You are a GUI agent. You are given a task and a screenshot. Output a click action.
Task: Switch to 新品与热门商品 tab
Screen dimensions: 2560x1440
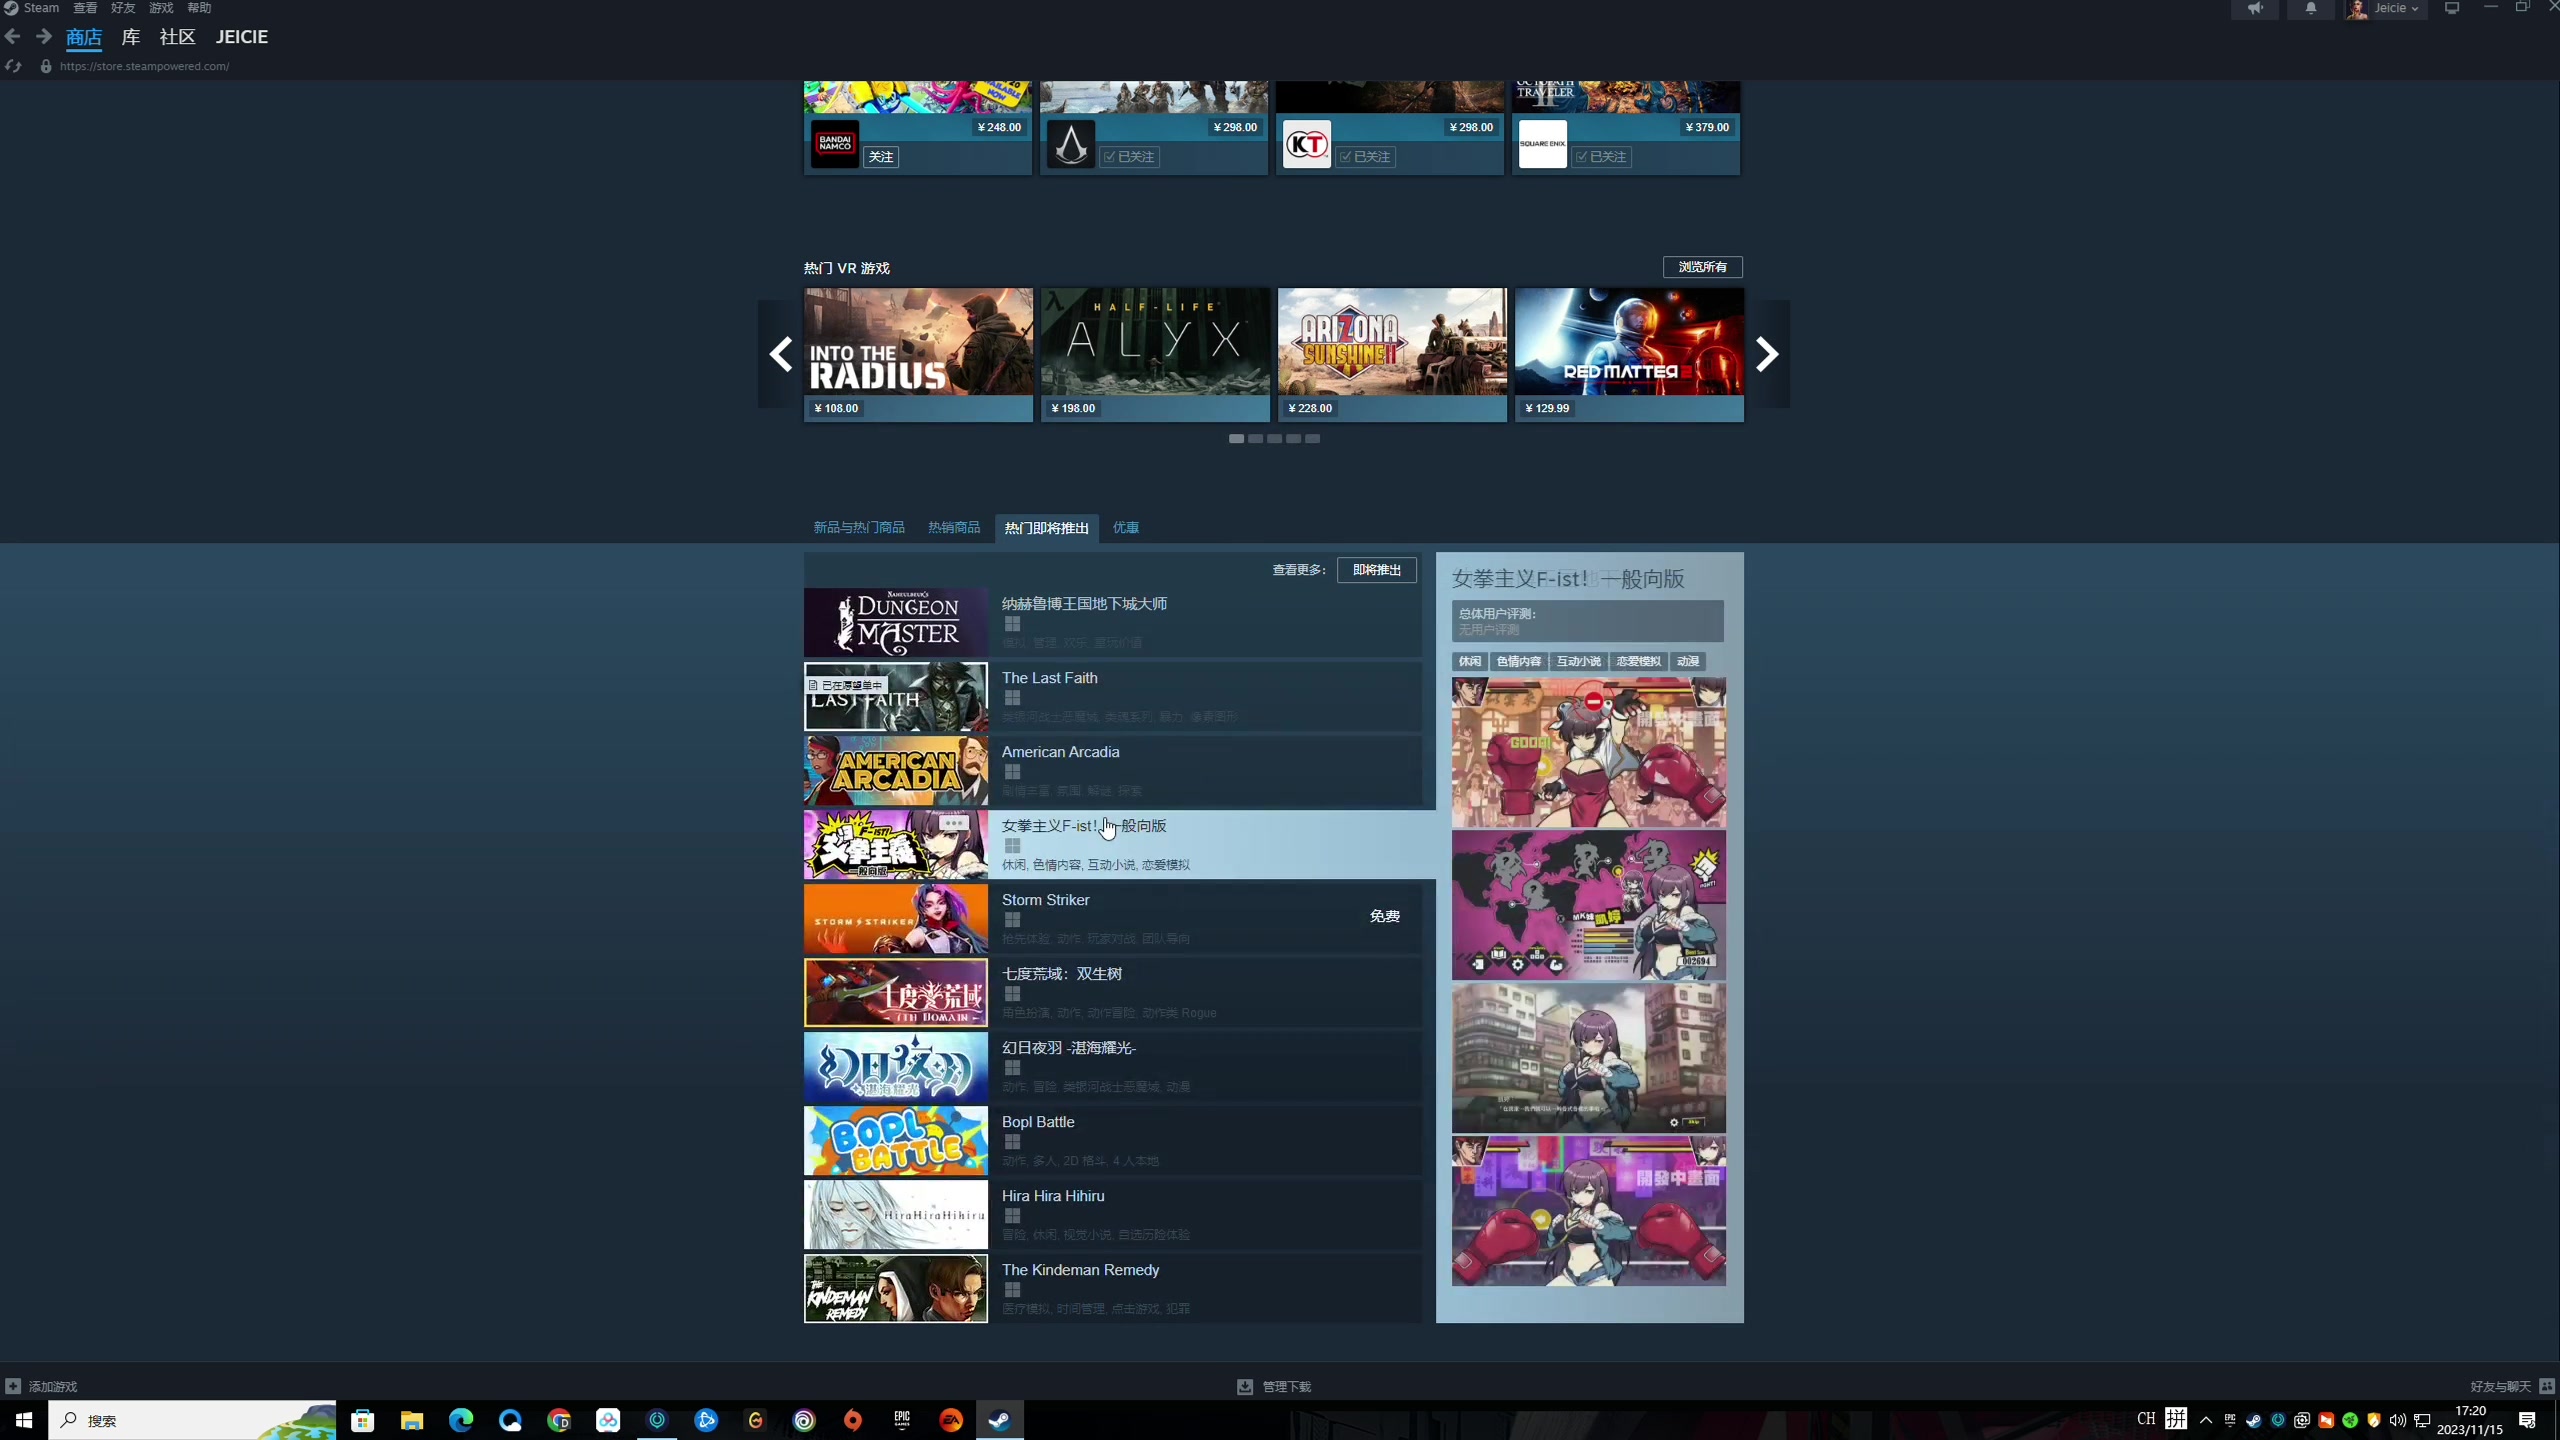click(859, 528)
